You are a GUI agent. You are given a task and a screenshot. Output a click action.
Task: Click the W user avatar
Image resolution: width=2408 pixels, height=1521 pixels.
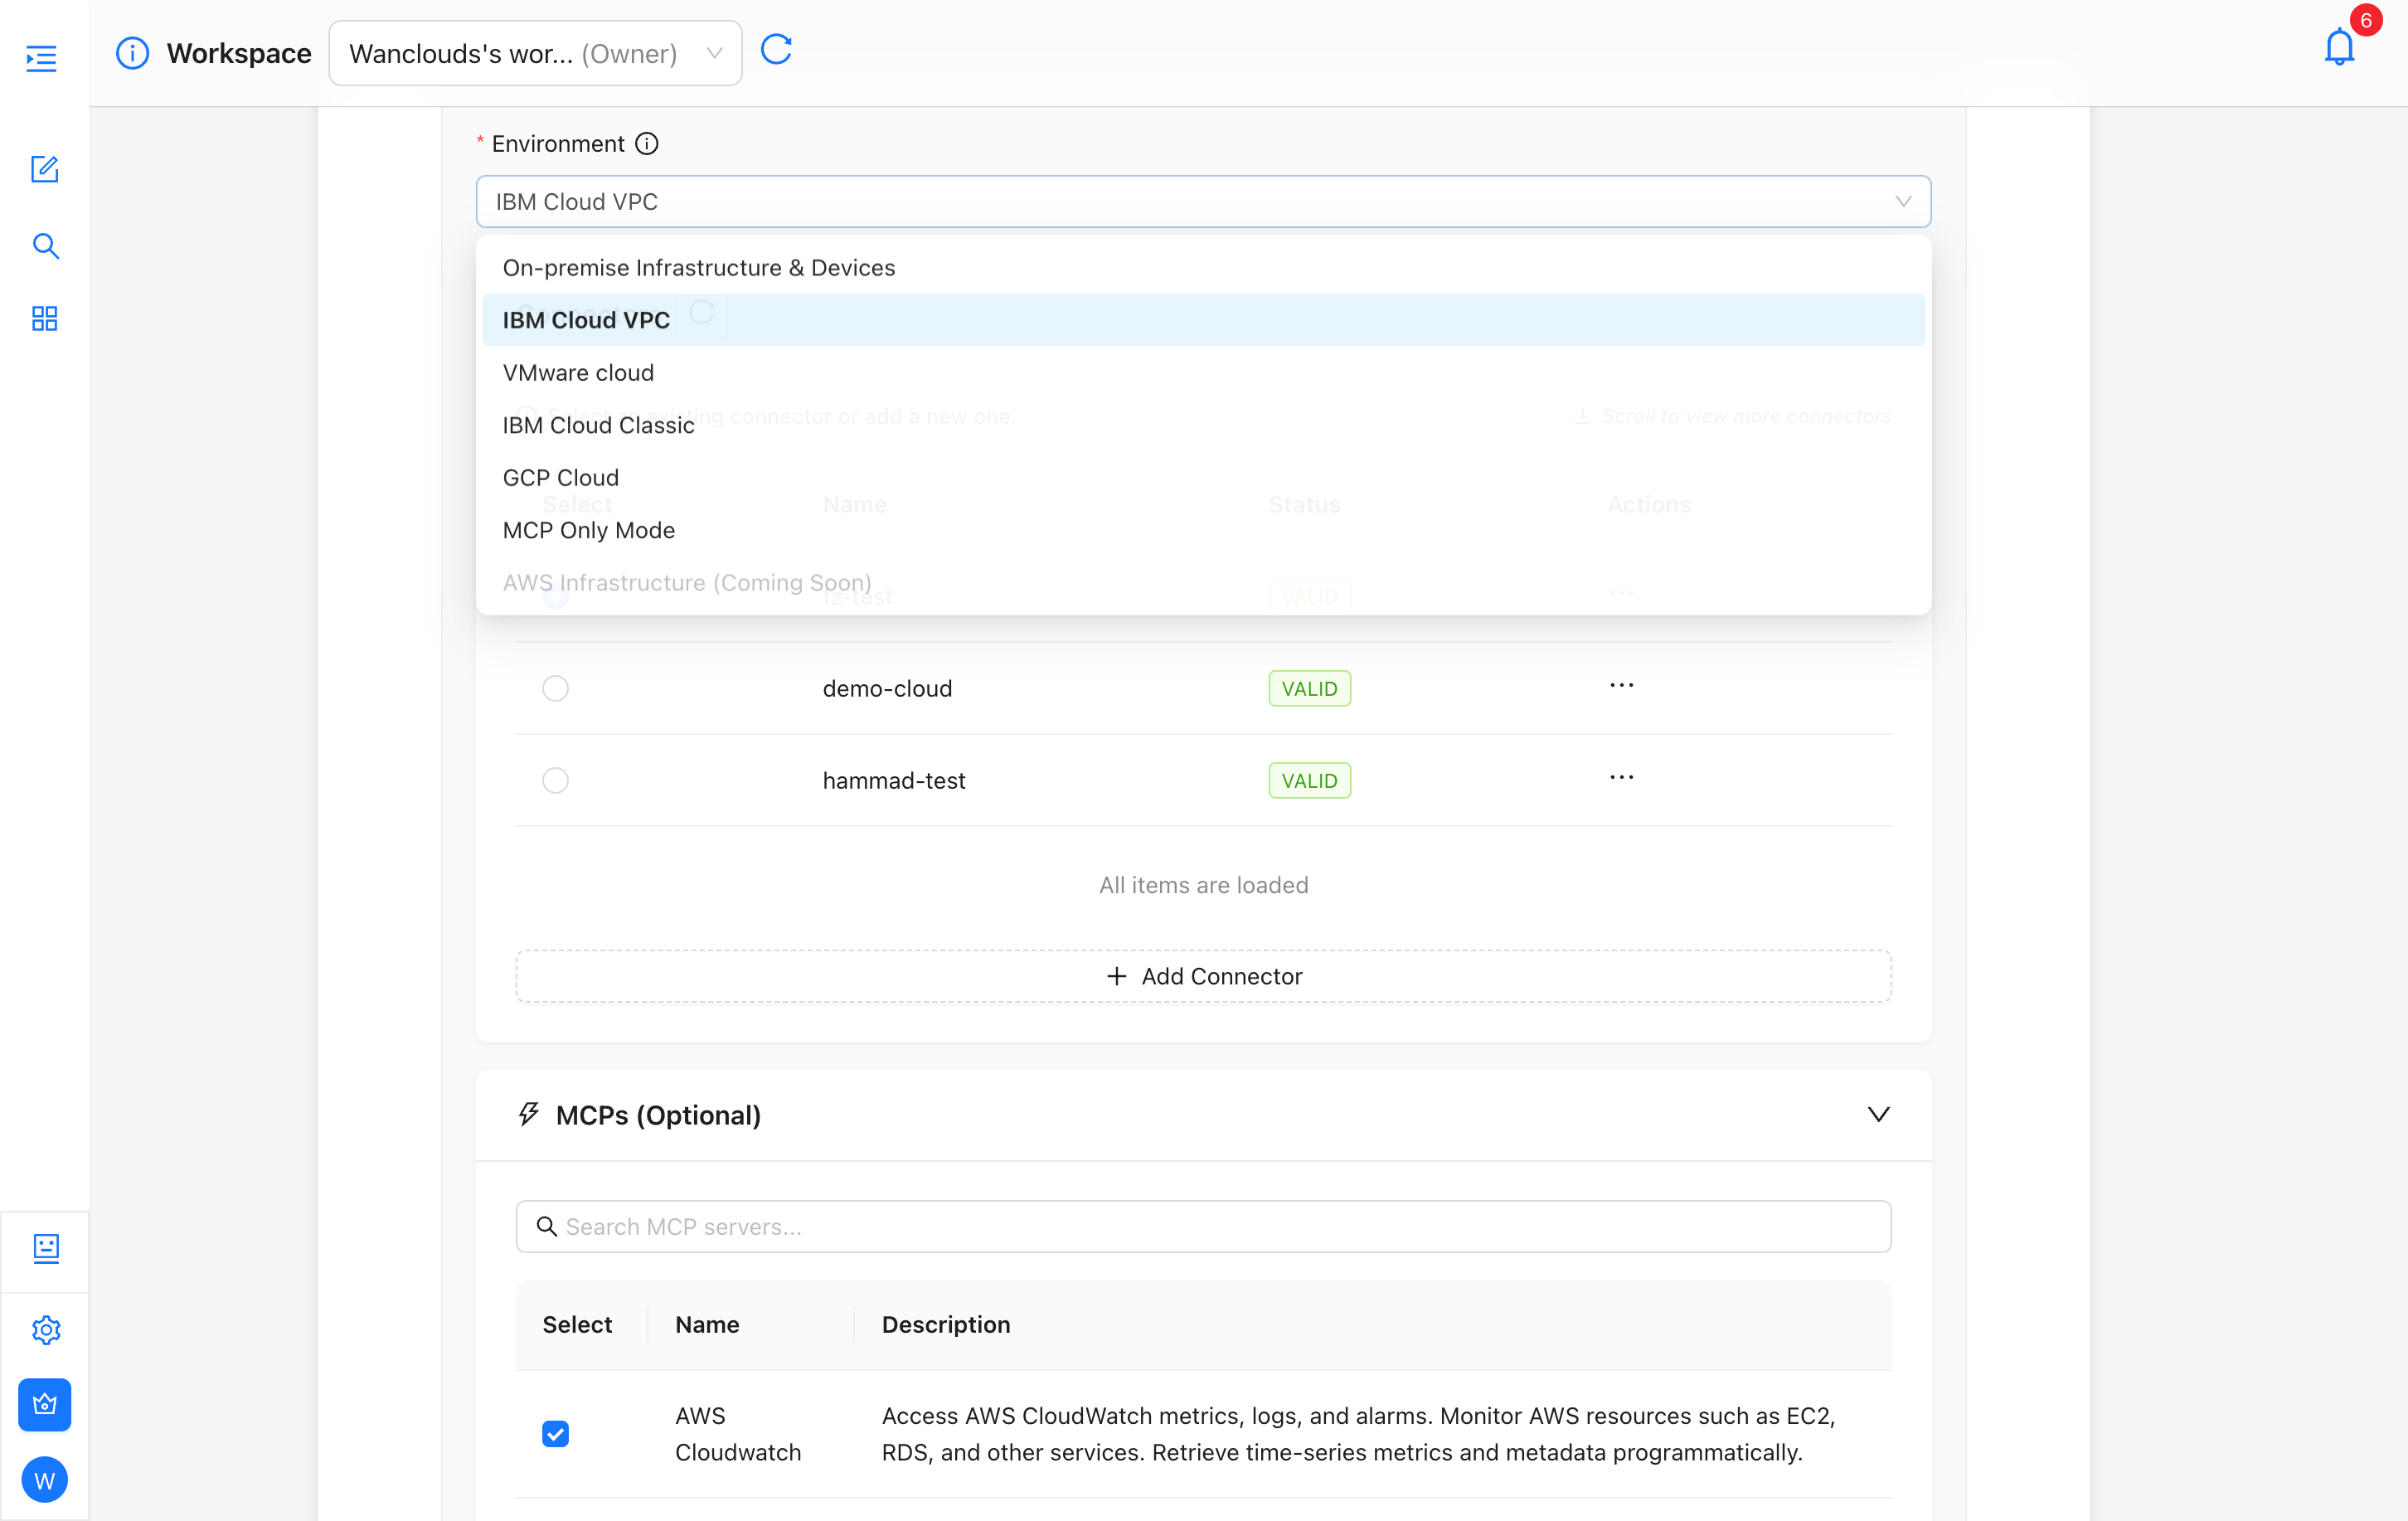tap(45, 1479)
